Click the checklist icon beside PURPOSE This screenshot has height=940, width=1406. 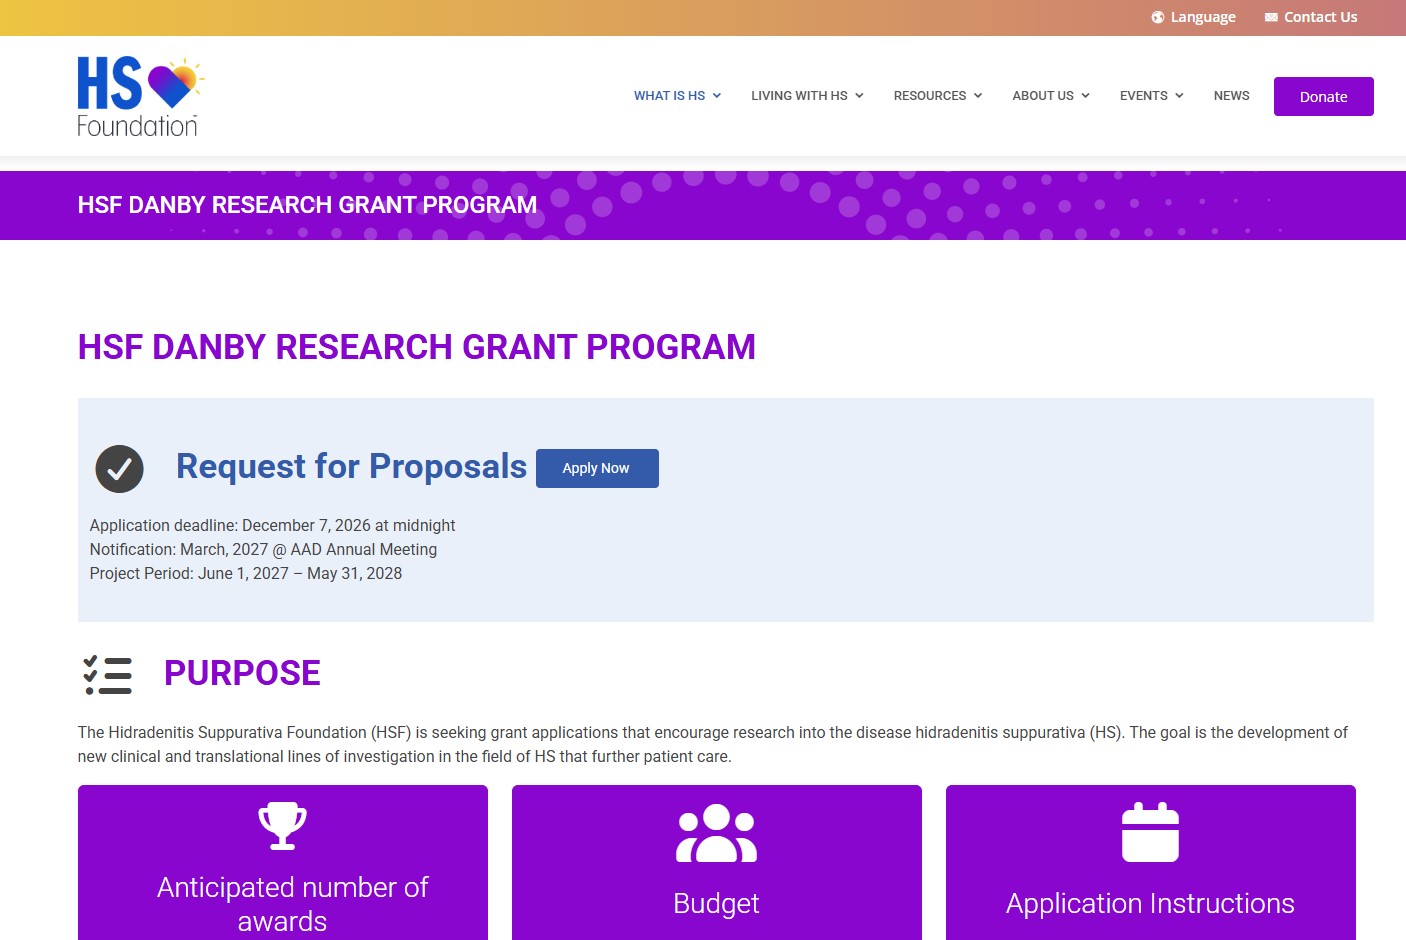pyautogui.click(x=108, y=675)
